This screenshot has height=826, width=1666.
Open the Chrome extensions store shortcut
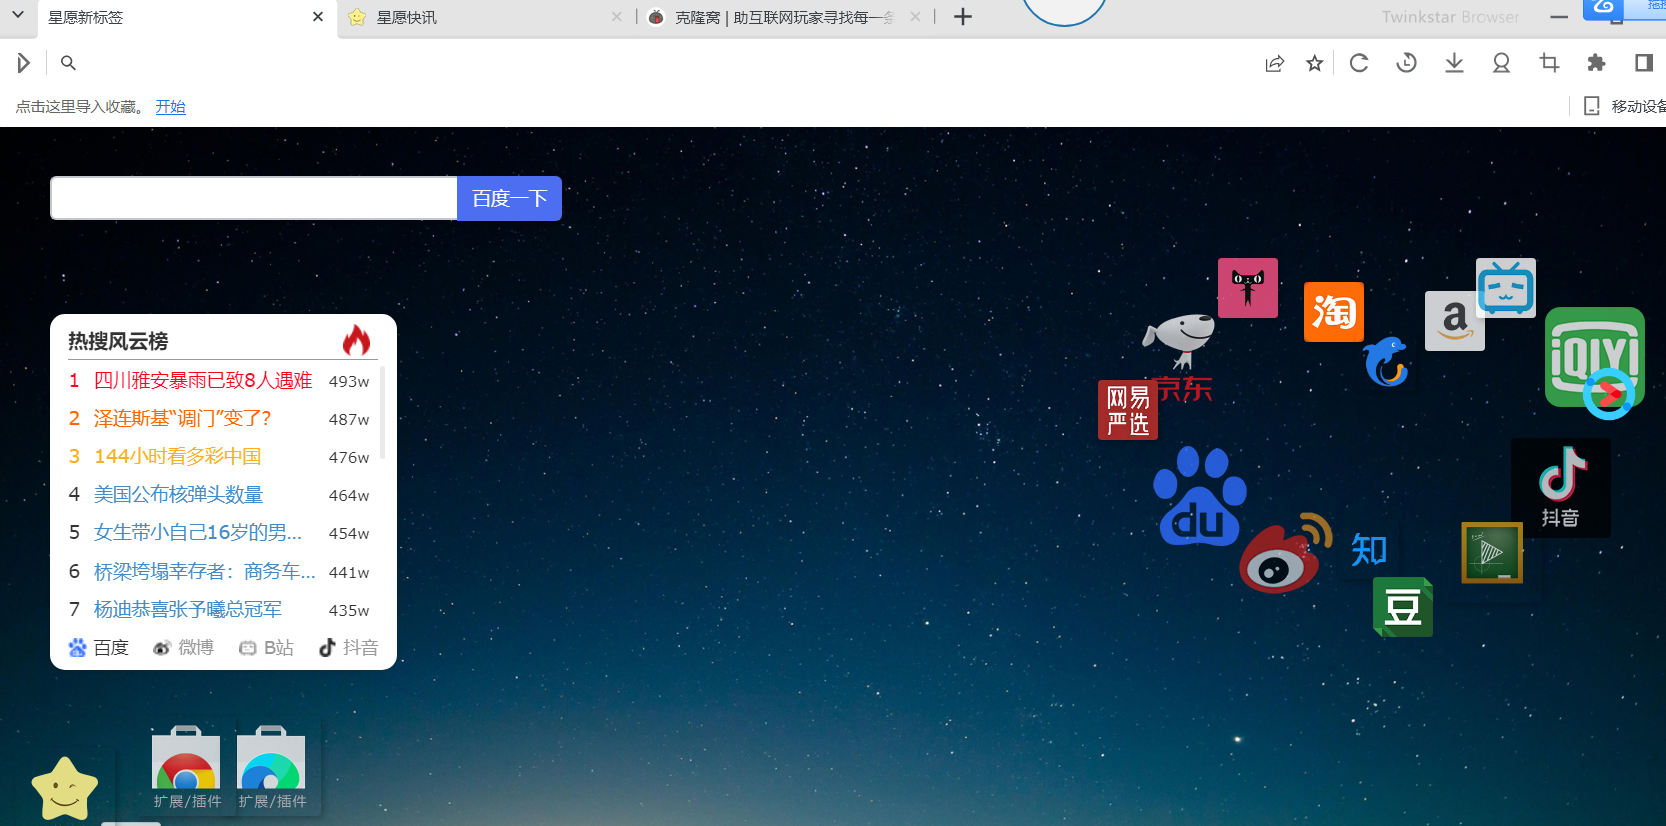[x=186, y=767]
